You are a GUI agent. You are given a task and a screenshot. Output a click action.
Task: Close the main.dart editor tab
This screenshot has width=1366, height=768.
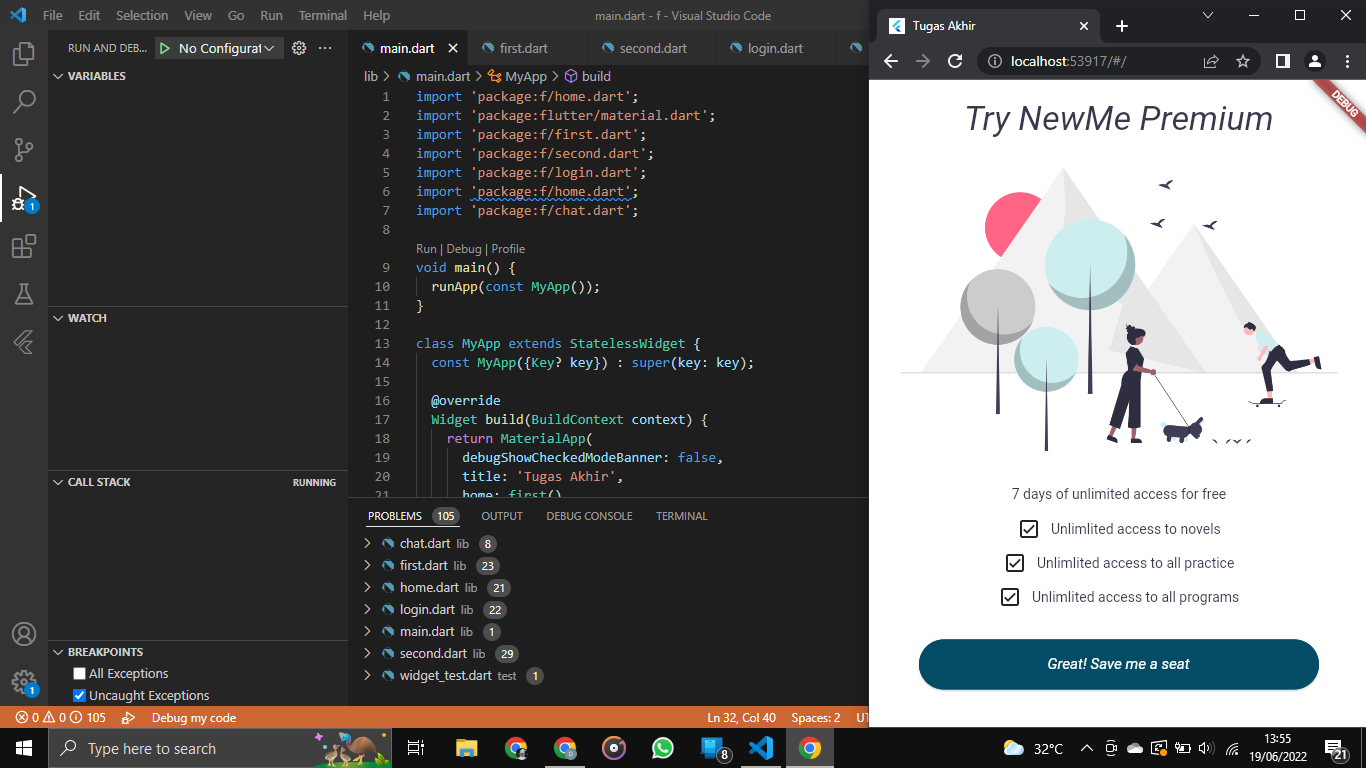pyautogui.click(x=453, y=48)
